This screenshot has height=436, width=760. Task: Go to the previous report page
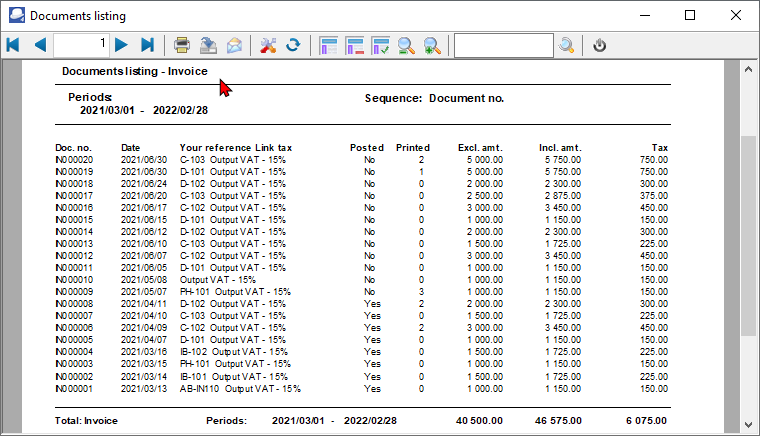click(x=40, y=45)
